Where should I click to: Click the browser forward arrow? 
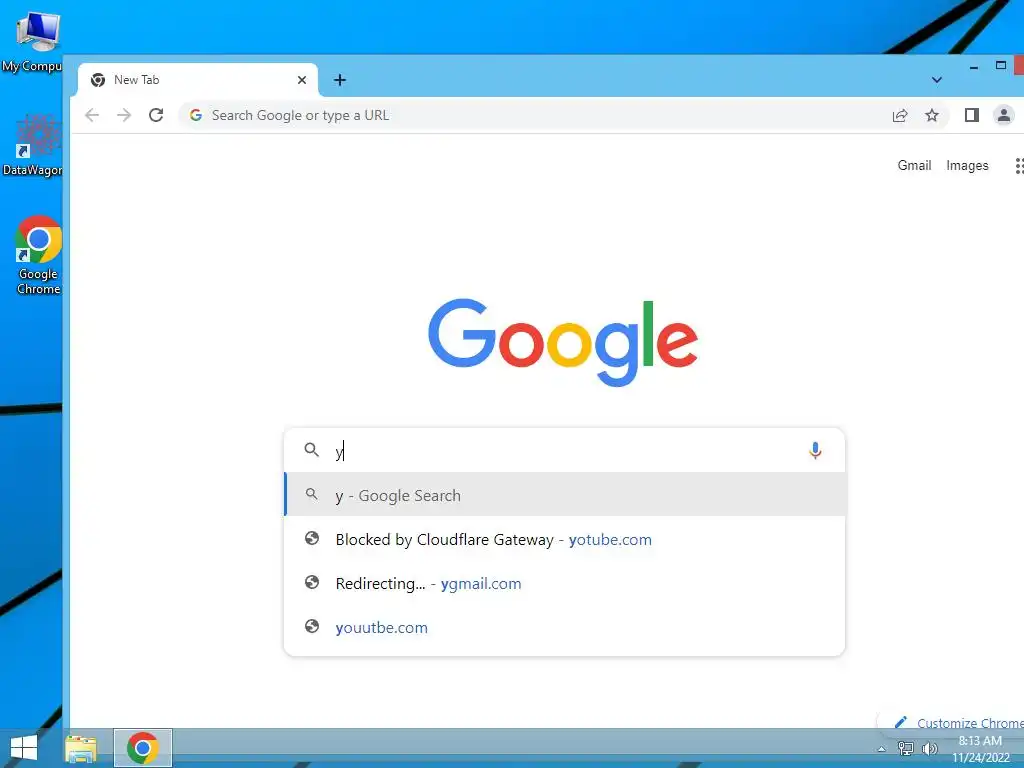123,116
